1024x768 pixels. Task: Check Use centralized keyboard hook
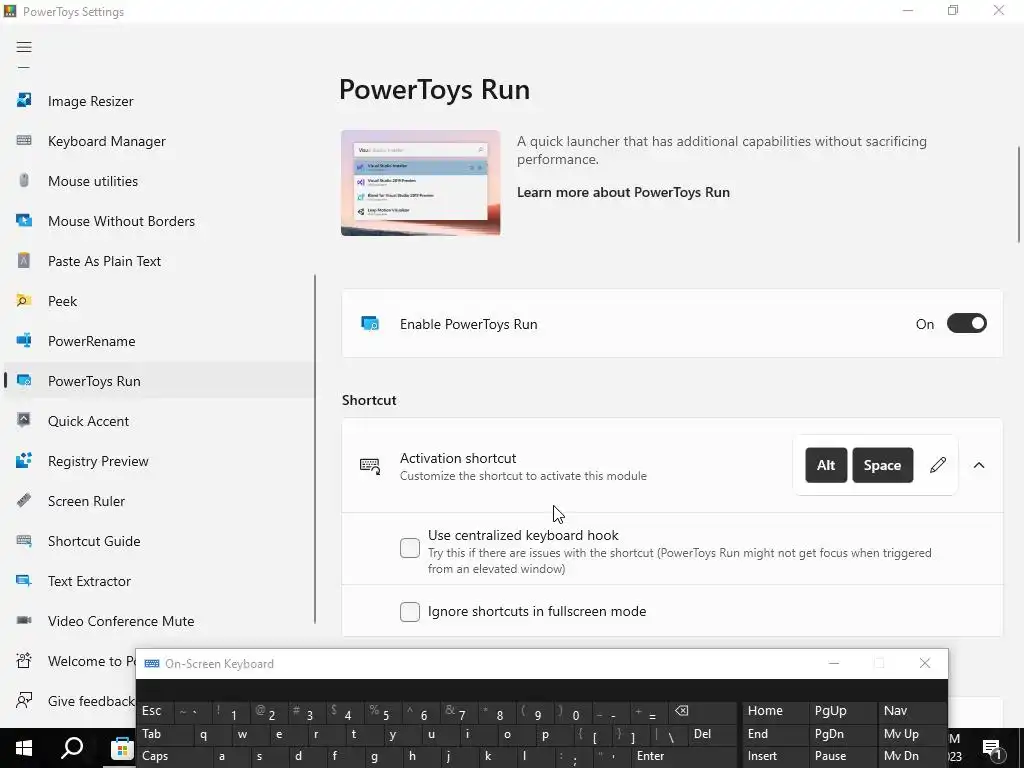pyautogui.click(x=410, y=548)
